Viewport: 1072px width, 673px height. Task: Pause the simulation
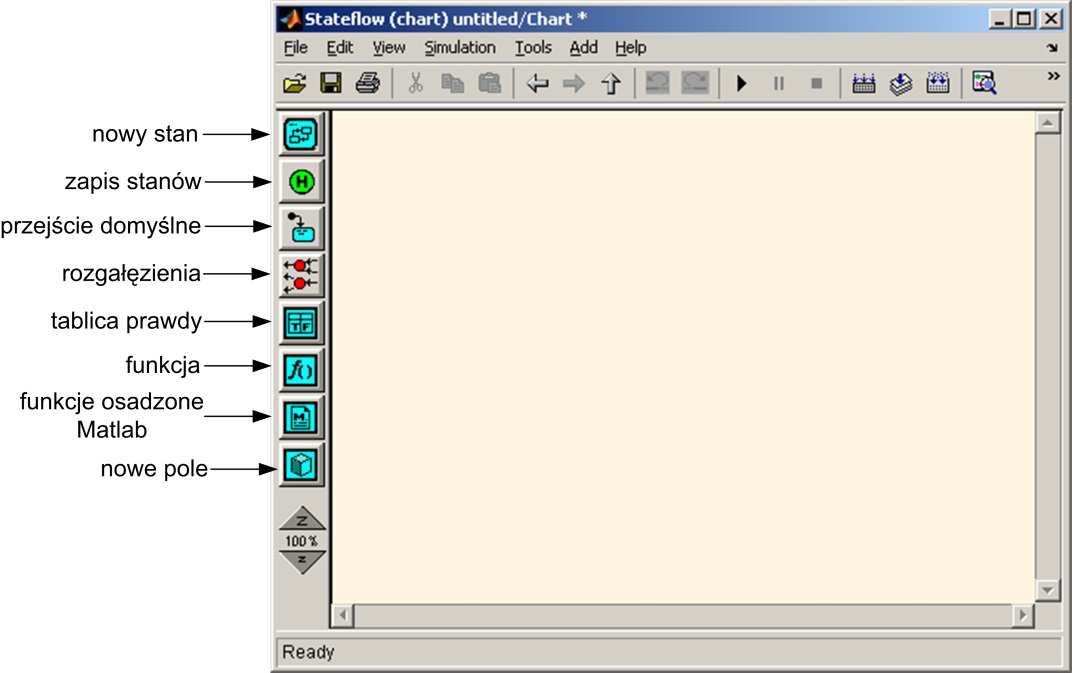779,83
